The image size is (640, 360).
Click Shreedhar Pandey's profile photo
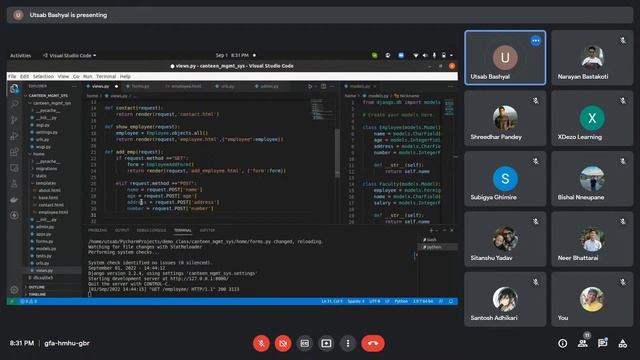[505, 118]
